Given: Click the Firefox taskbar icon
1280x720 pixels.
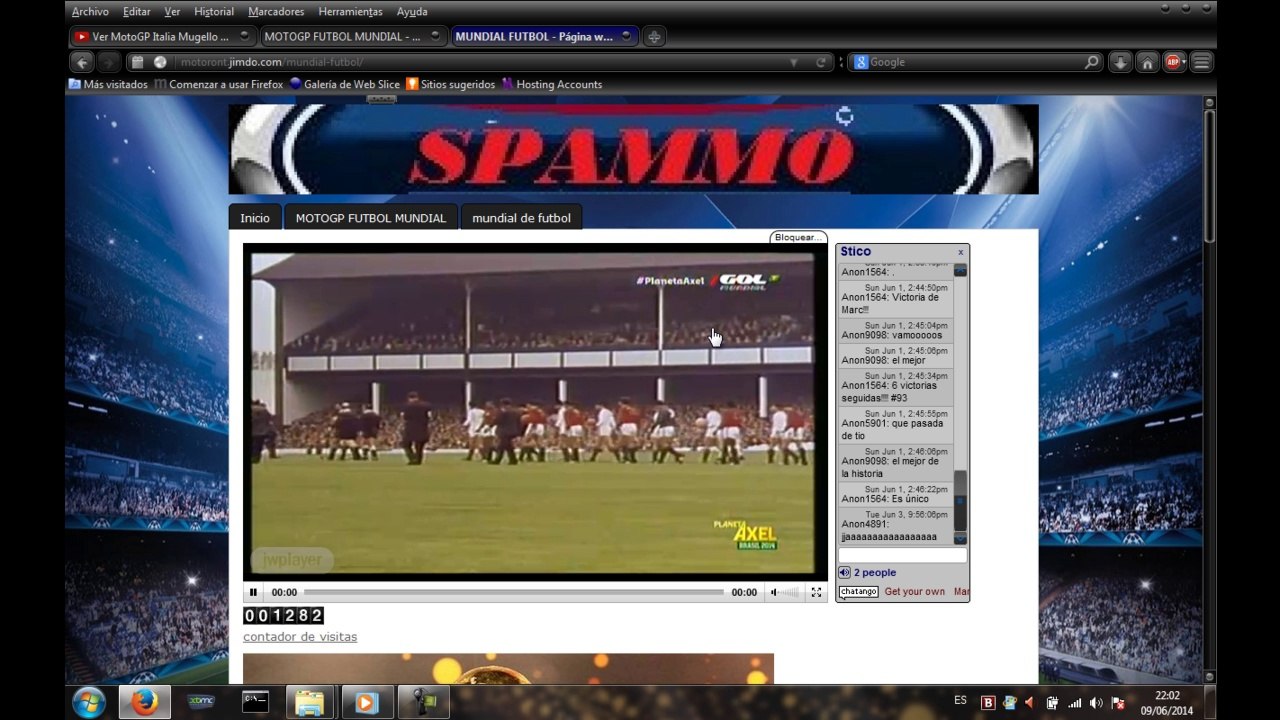Looking at the screenshot, I should tap(145, 702).
